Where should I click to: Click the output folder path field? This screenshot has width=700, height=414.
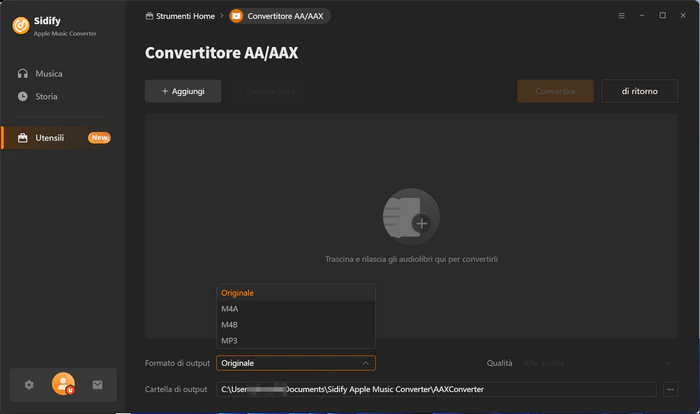(x=436, y=389)
